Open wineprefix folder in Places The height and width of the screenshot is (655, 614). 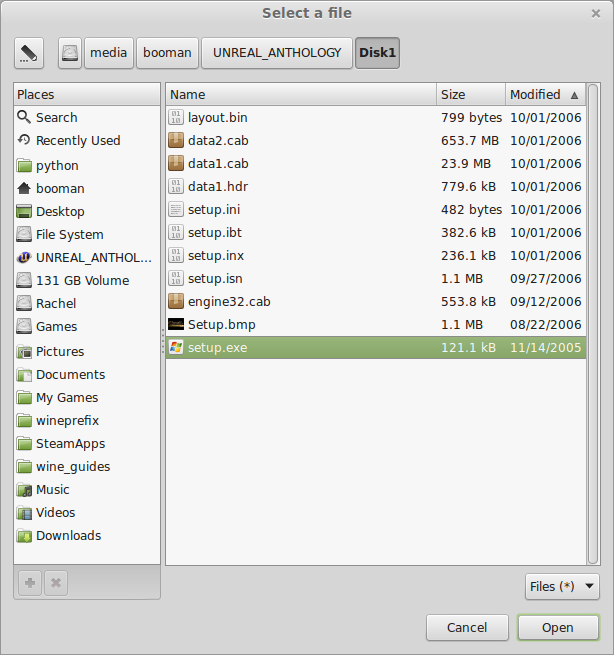(x=87, y=420)
